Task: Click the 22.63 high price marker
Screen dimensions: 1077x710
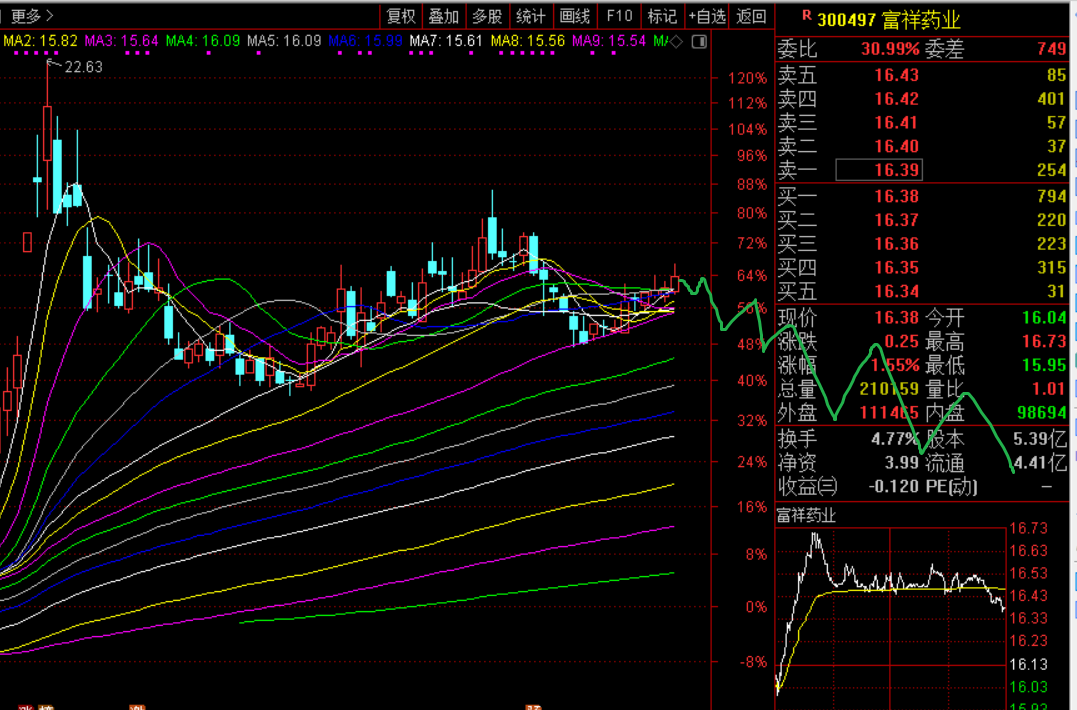Action: coord(83,67)
